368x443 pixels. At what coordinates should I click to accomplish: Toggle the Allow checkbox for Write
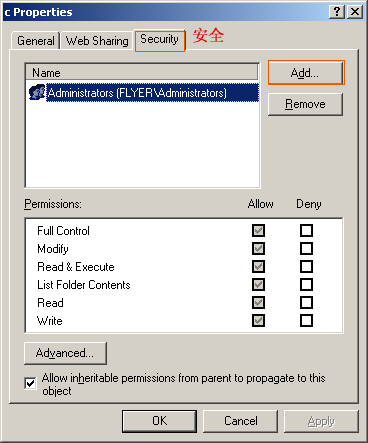(x=258, y=320)
